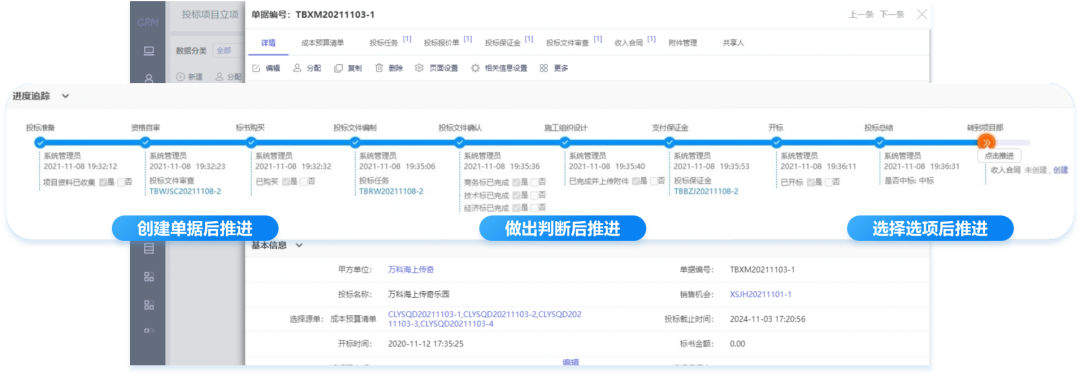Click the 复制 copy icon
Image resolution: width=1080 pixels, height=376 pixels.
tap(338, 68)
